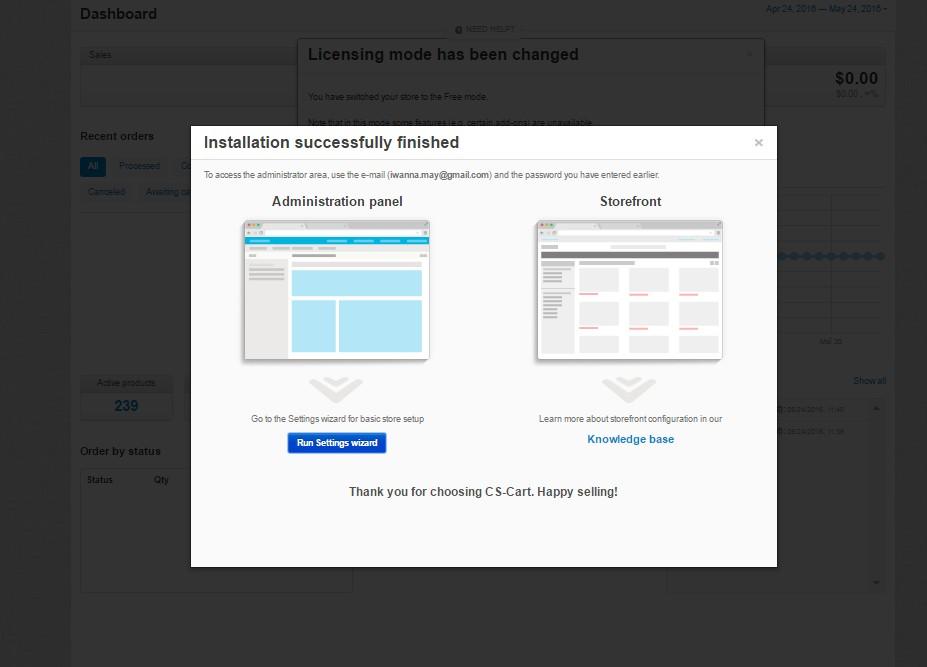Viewport: 927px width, 667px height.
Task: Click the Licensing mode has been changed heading
Action: pyautogui.click(x=443, y=54)
